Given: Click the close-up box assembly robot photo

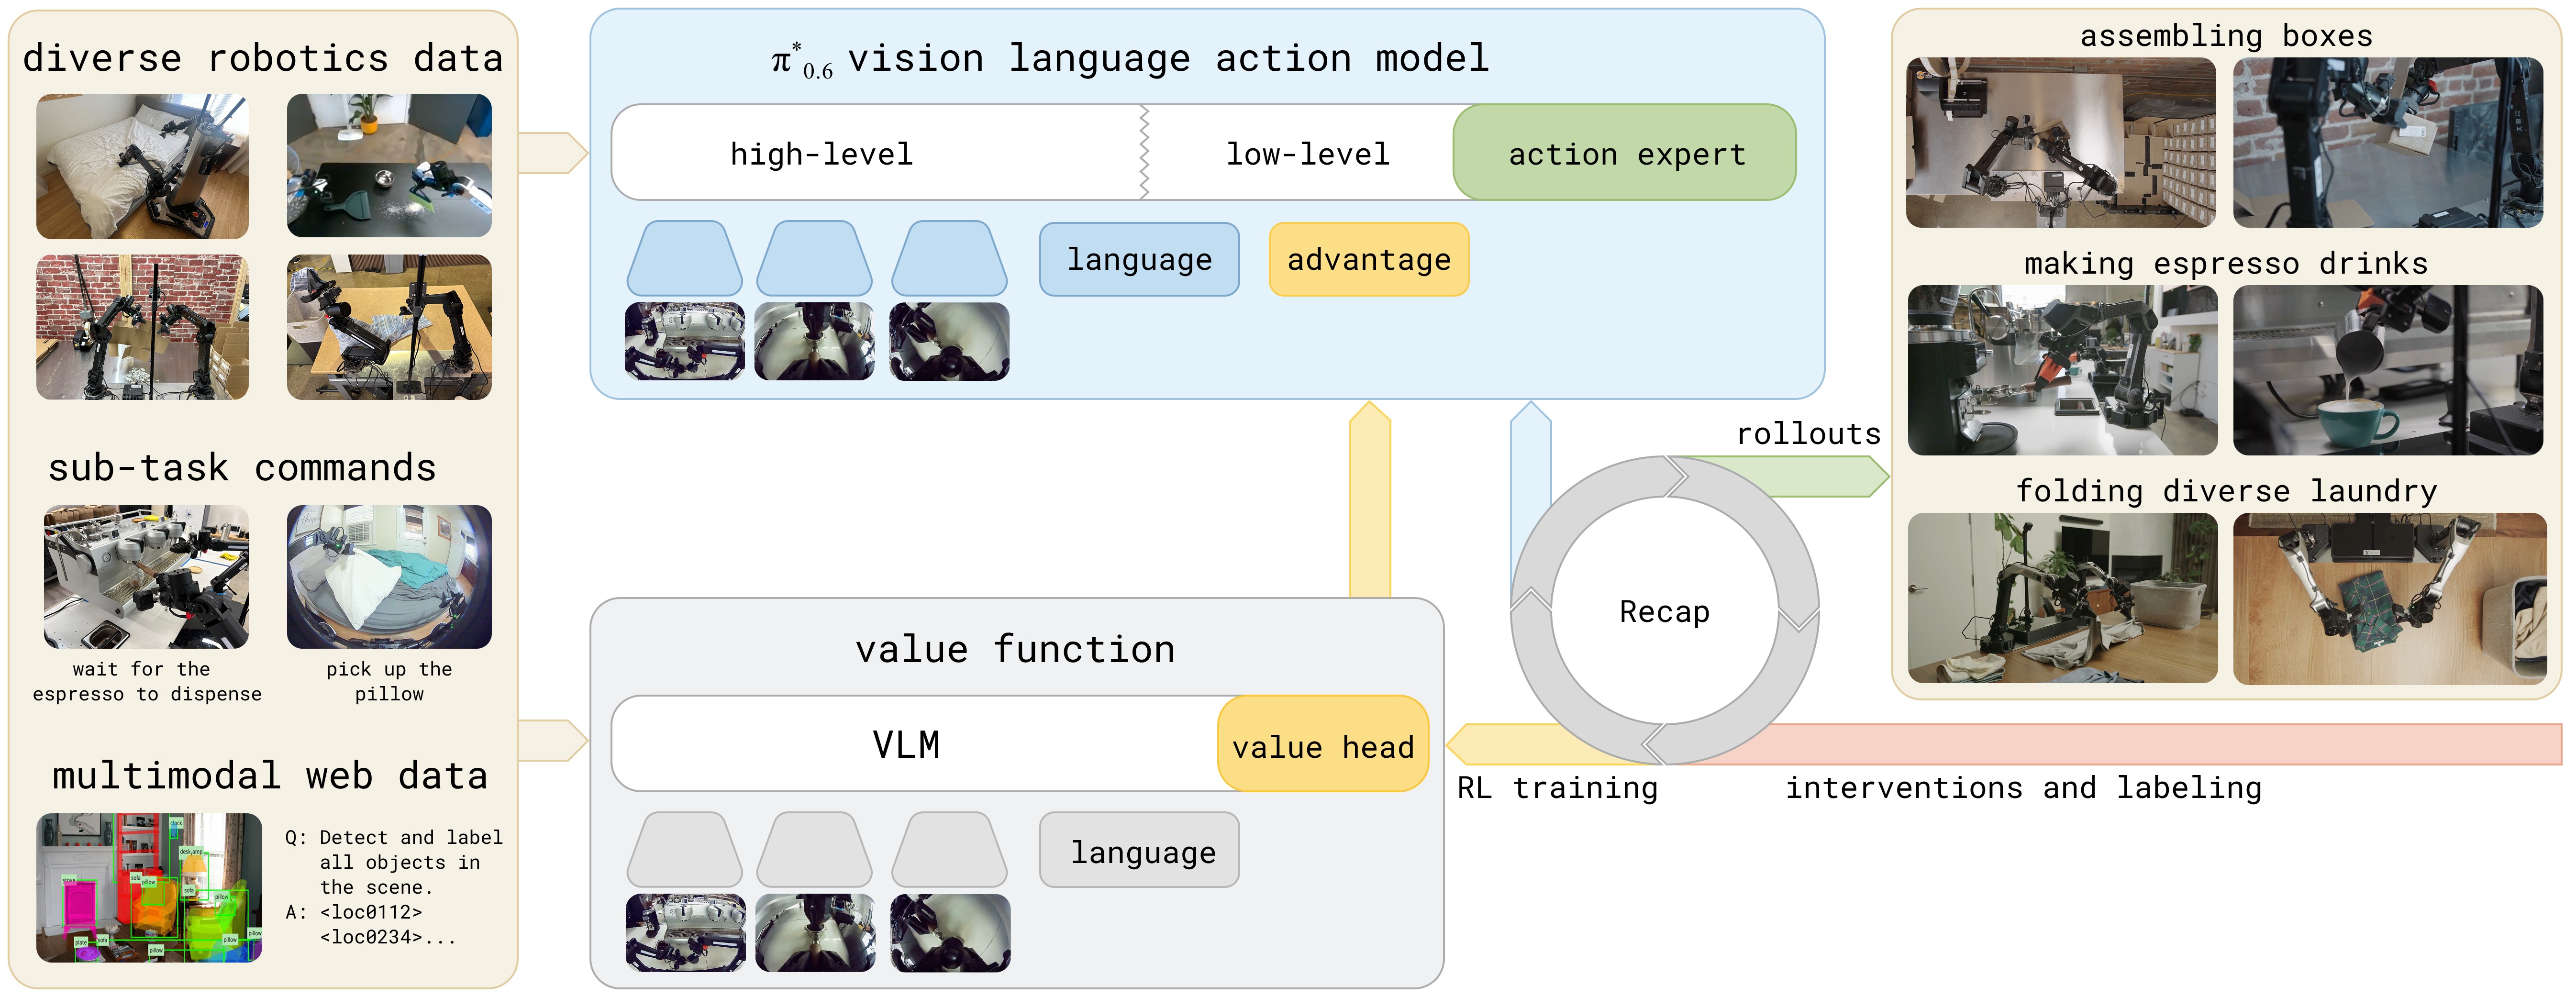Looking at the screenshot, I should (2388, 142).
